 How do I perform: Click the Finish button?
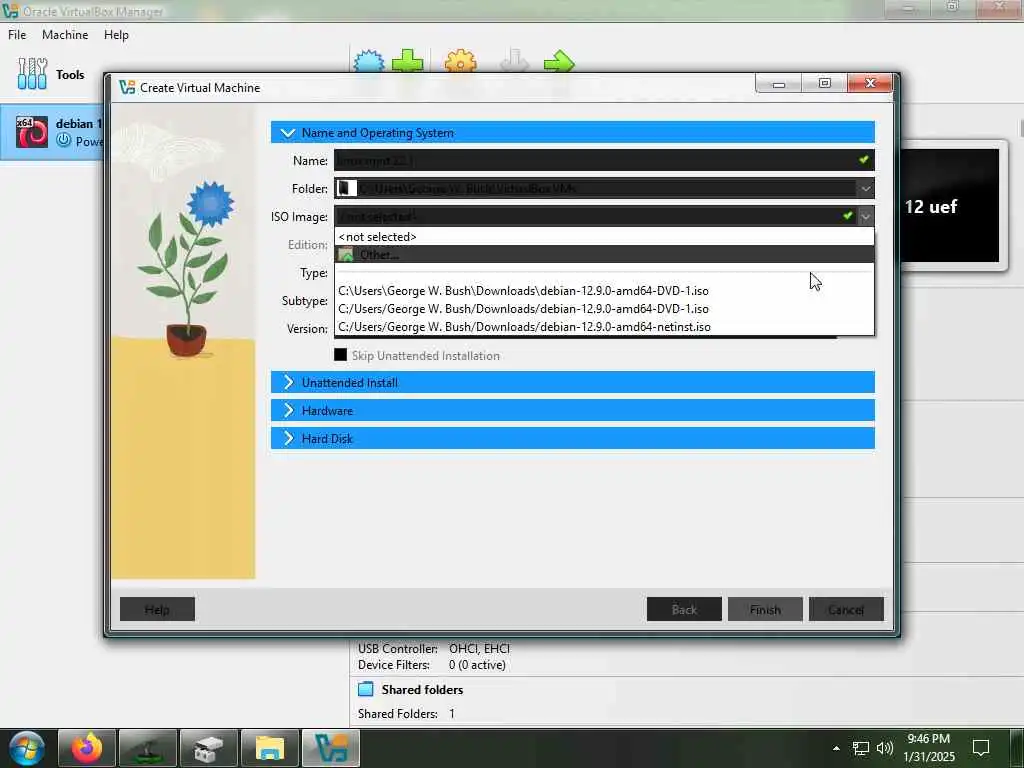(765, 609)
